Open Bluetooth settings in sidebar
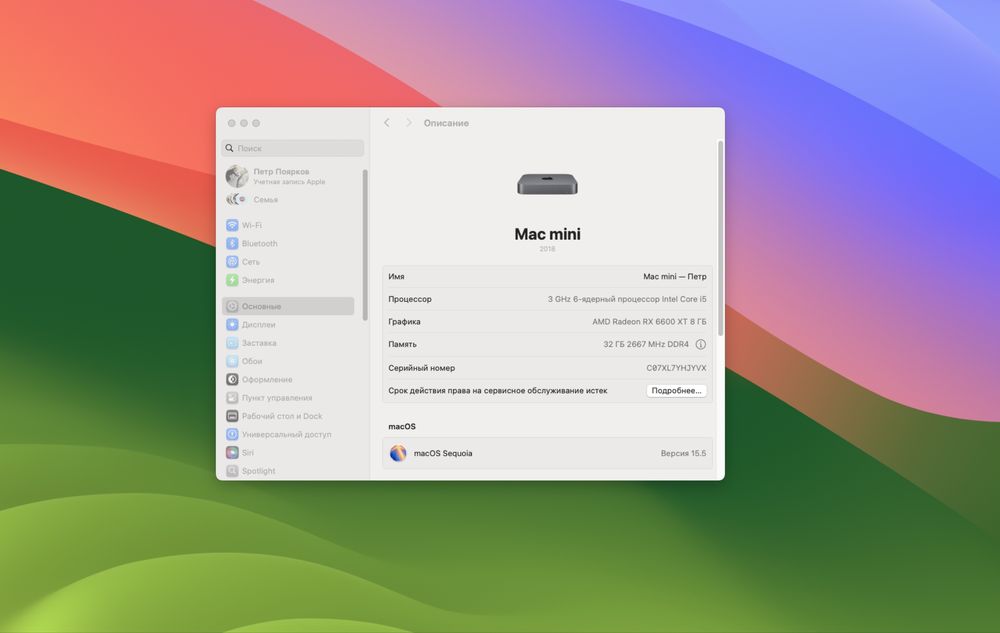Screen dimensions: 1000x633 (x=252, y=244)
